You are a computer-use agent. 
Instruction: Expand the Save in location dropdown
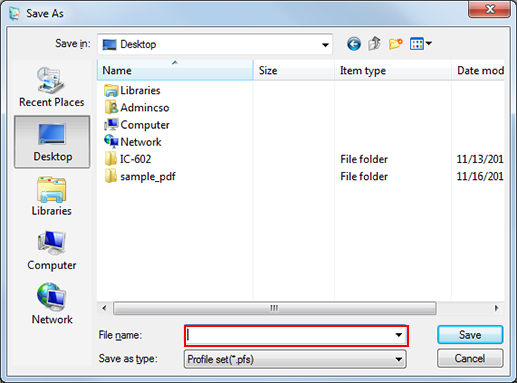click(325, 44)
